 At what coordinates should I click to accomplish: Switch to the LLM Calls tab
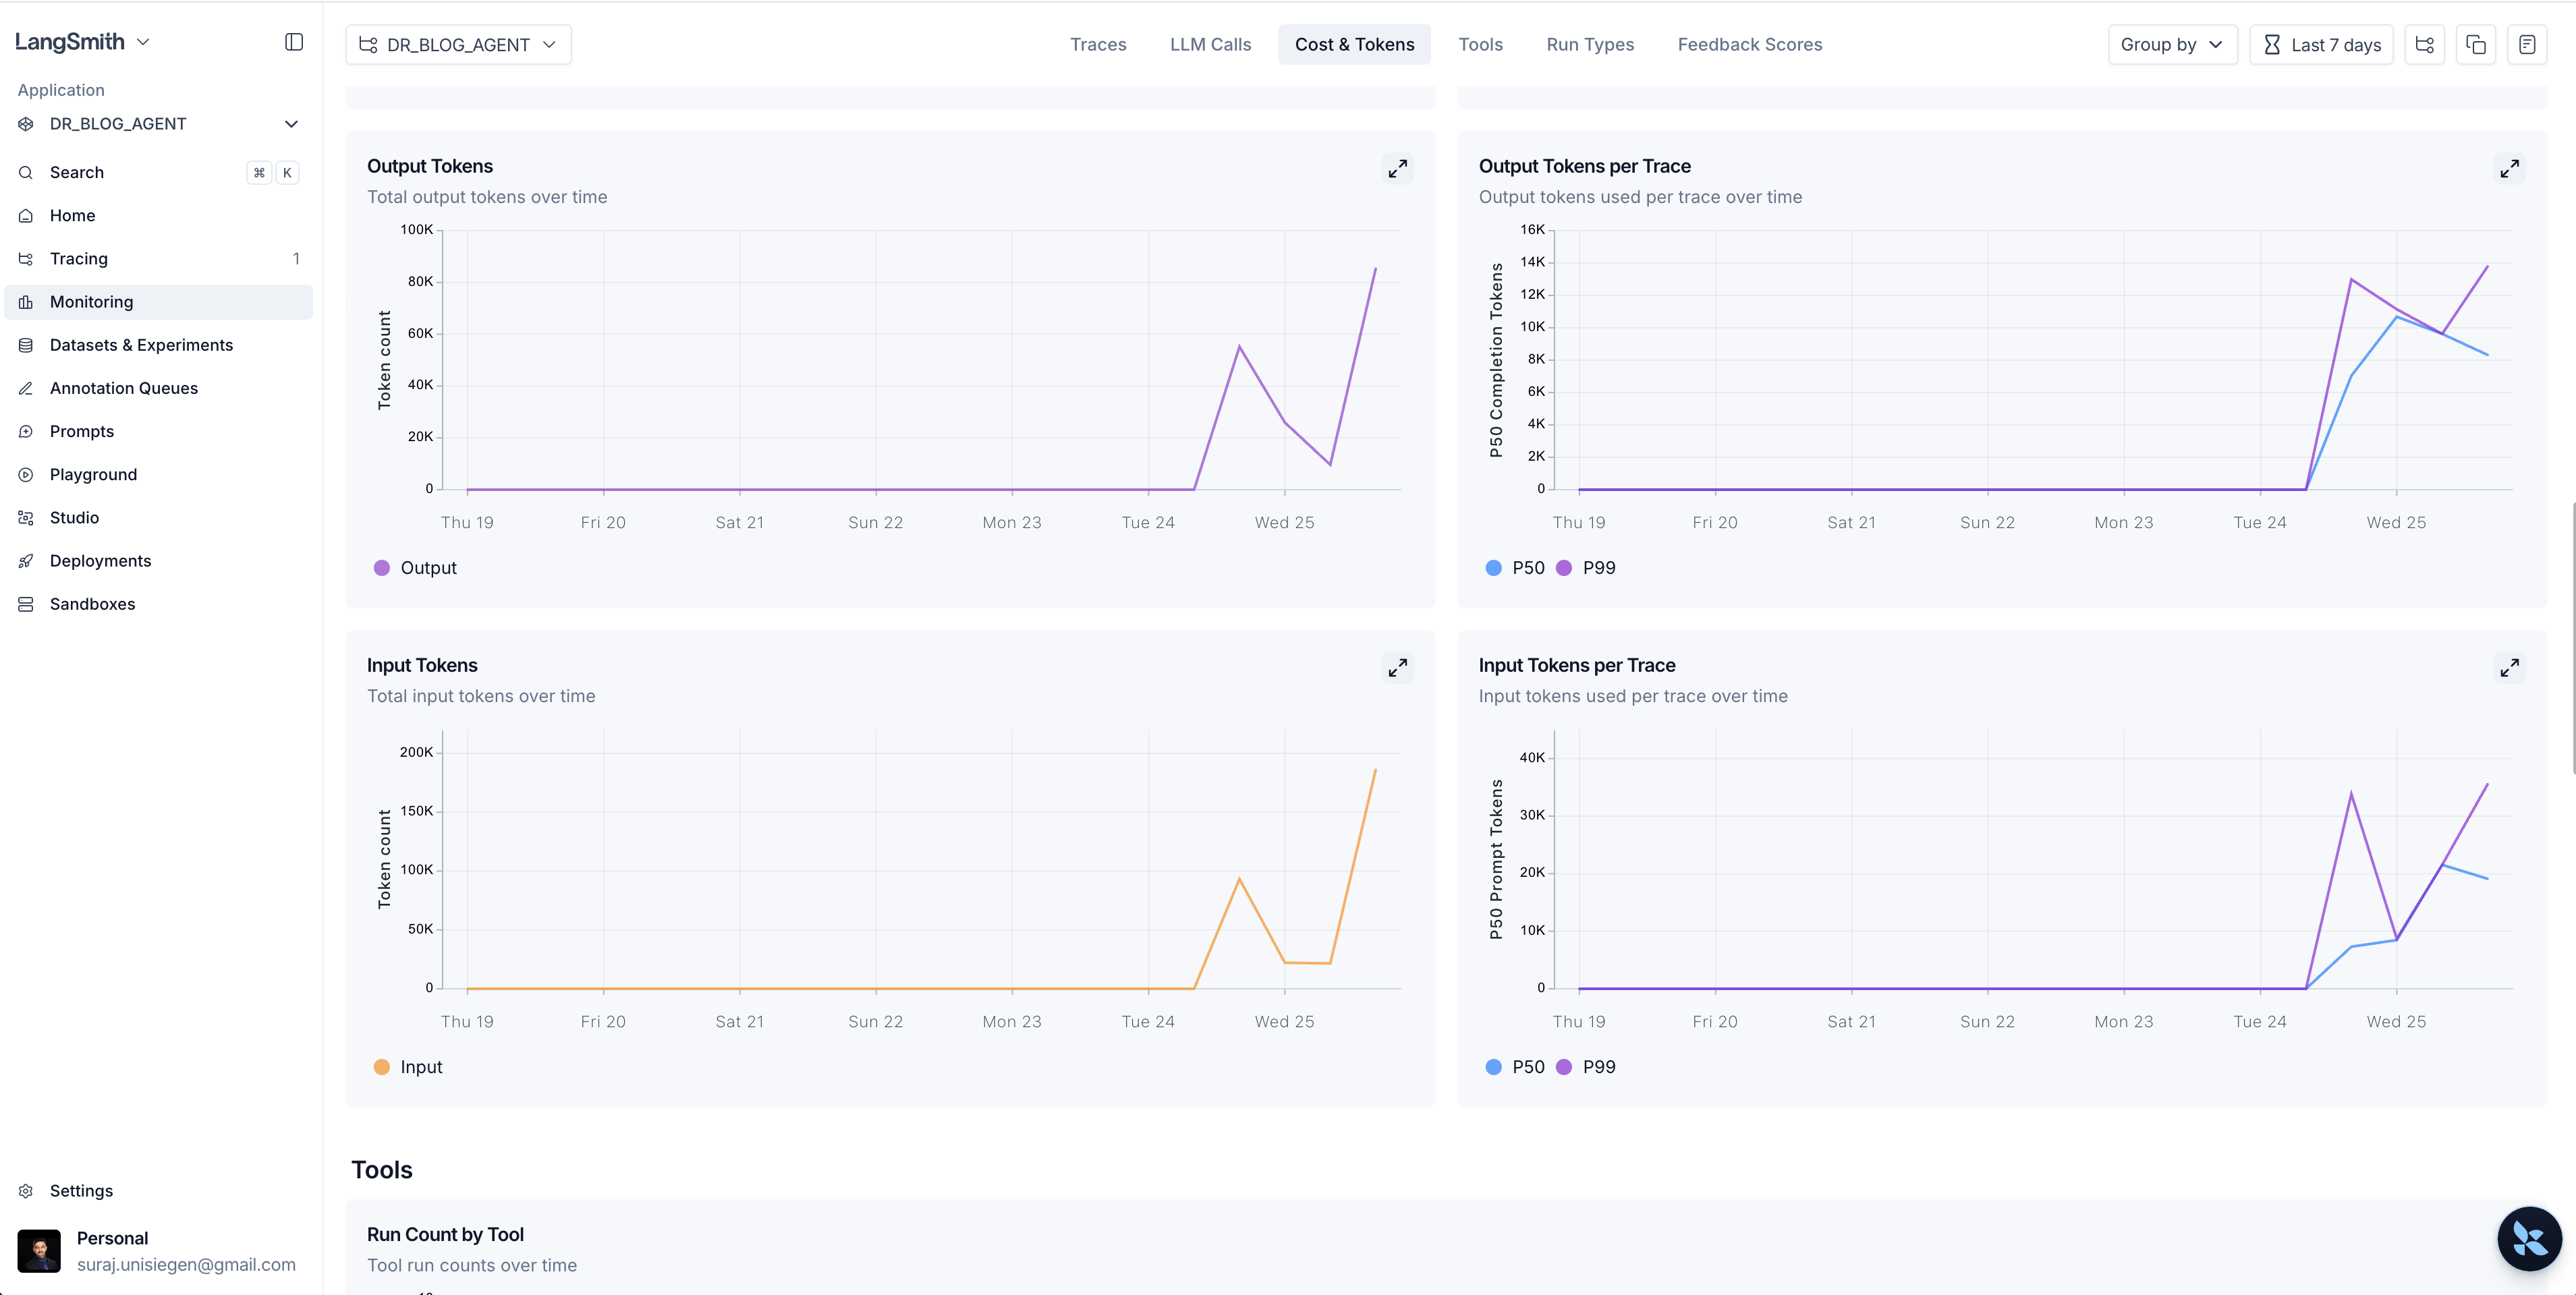pos(1210,45)
